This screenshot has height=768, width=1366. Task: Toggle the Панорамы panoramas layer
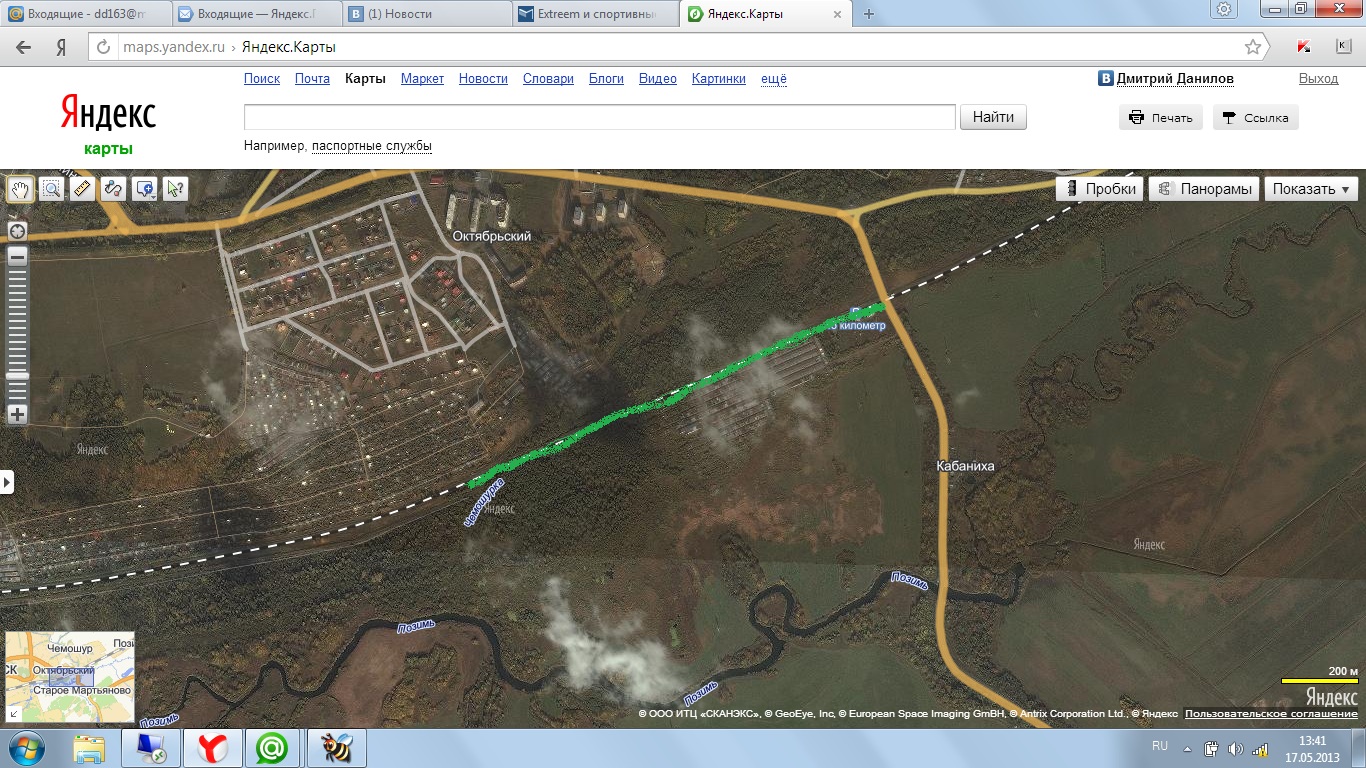point(1203,189)
